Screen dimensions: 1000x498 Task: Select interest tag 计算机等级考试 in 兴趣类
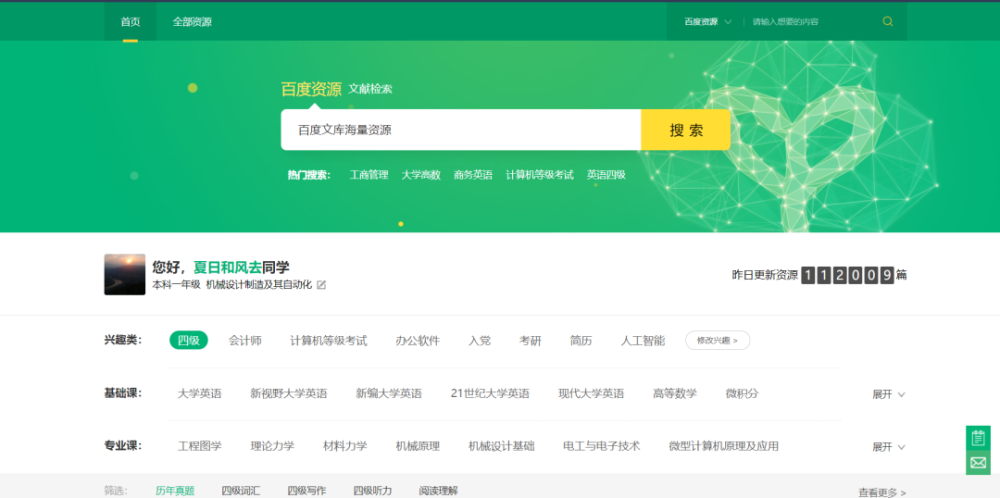point(328,341)
